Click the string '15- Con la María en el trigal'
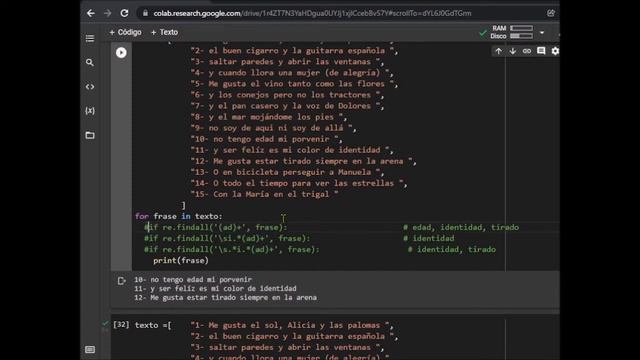Image resolution: width=640 pixels, height=360 pixels. (x=264, y=194)
